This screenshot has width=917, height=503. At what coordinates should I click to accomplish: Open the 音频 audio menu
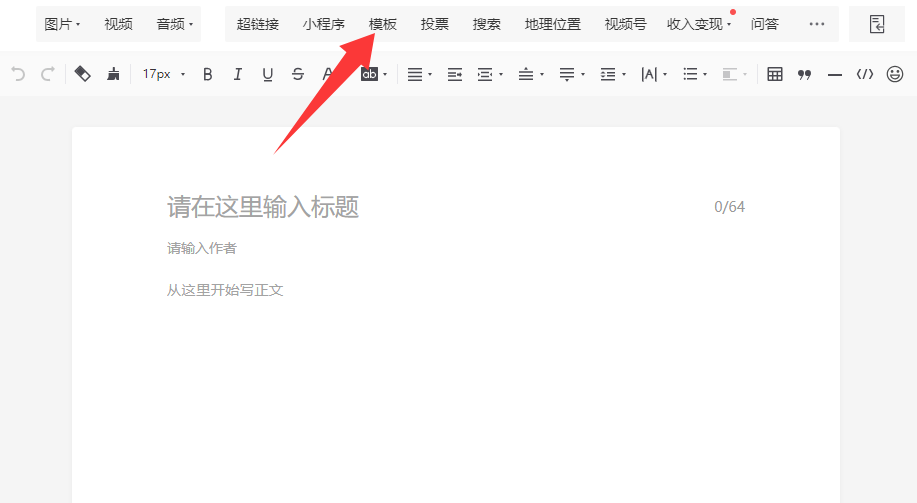174,24
